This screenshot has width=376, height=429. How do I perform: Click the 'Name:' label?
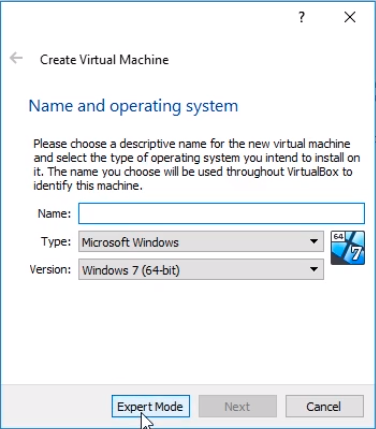click(x=55, y=213)
